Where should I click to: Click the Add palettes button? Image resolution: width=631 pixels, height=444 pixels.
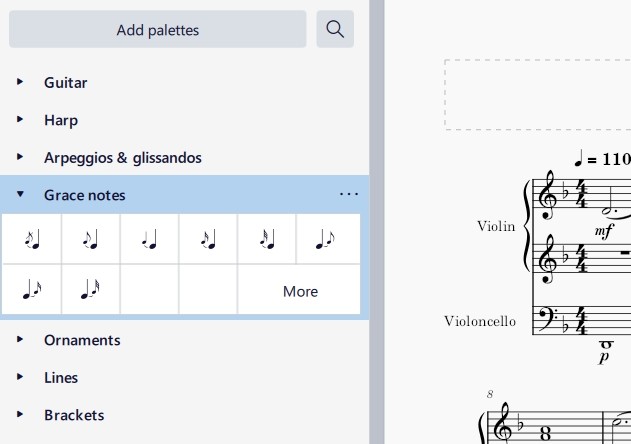tap(158, 29)
